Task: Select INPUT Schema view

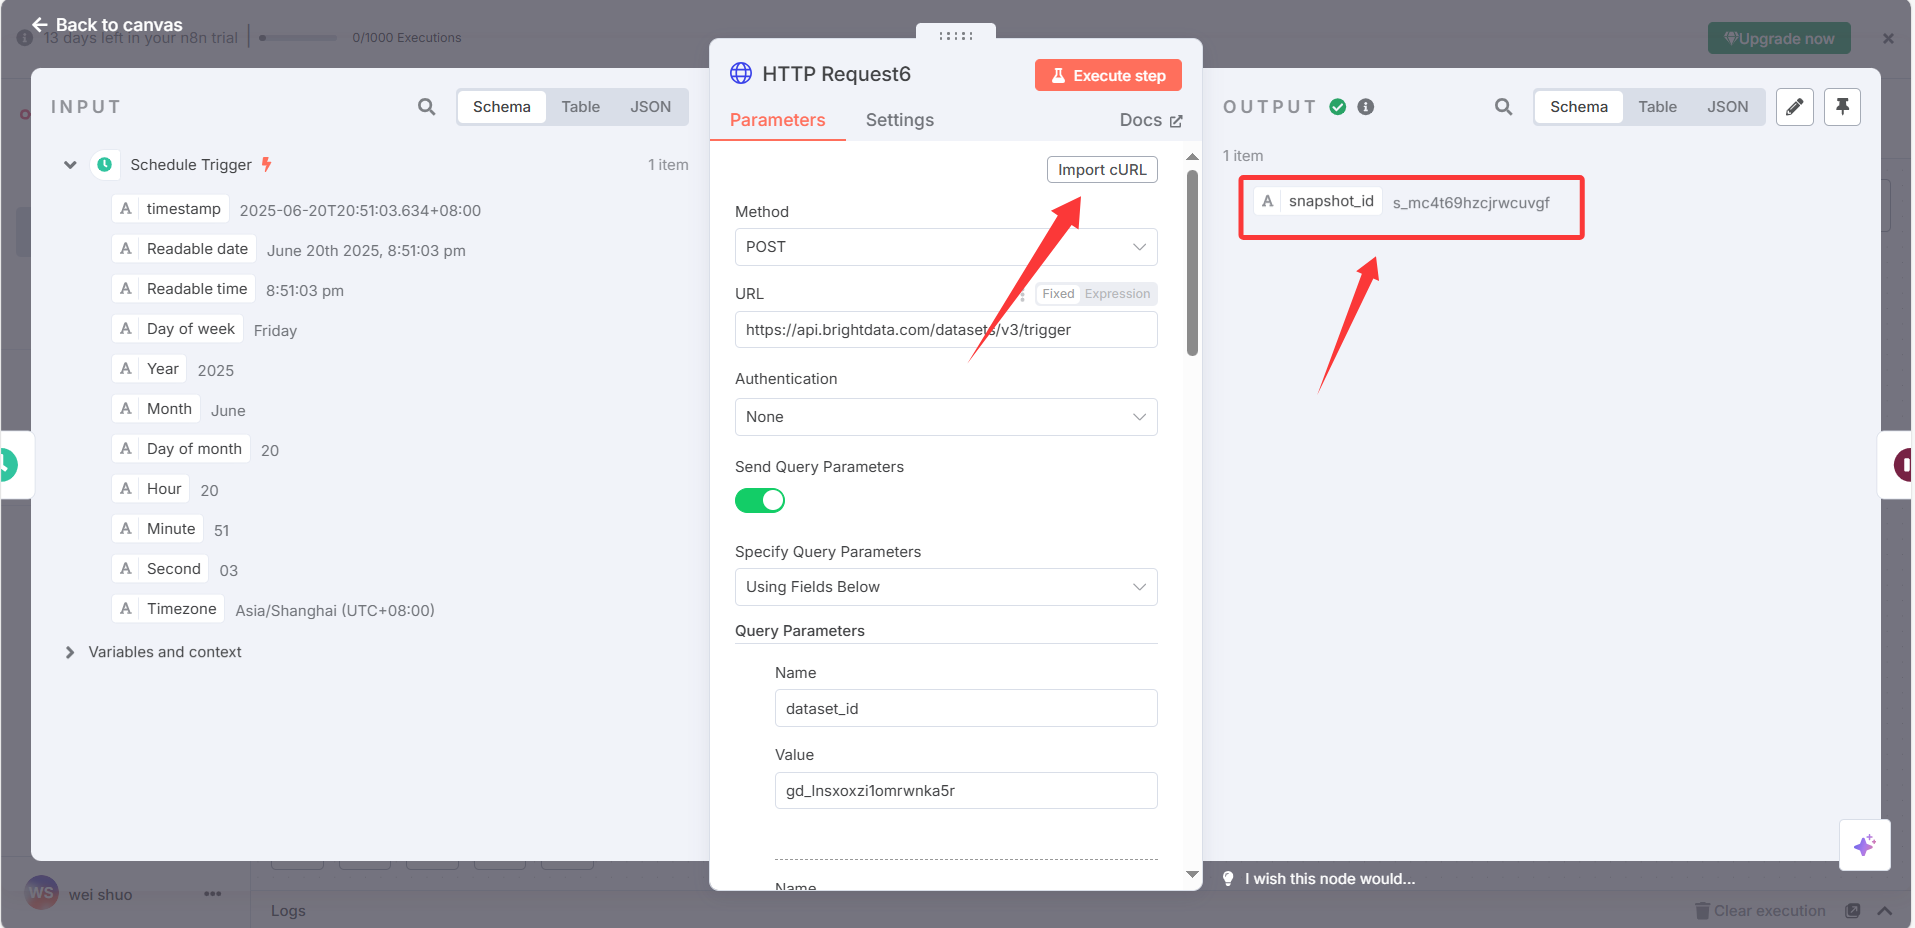Action: coord(502,107)
